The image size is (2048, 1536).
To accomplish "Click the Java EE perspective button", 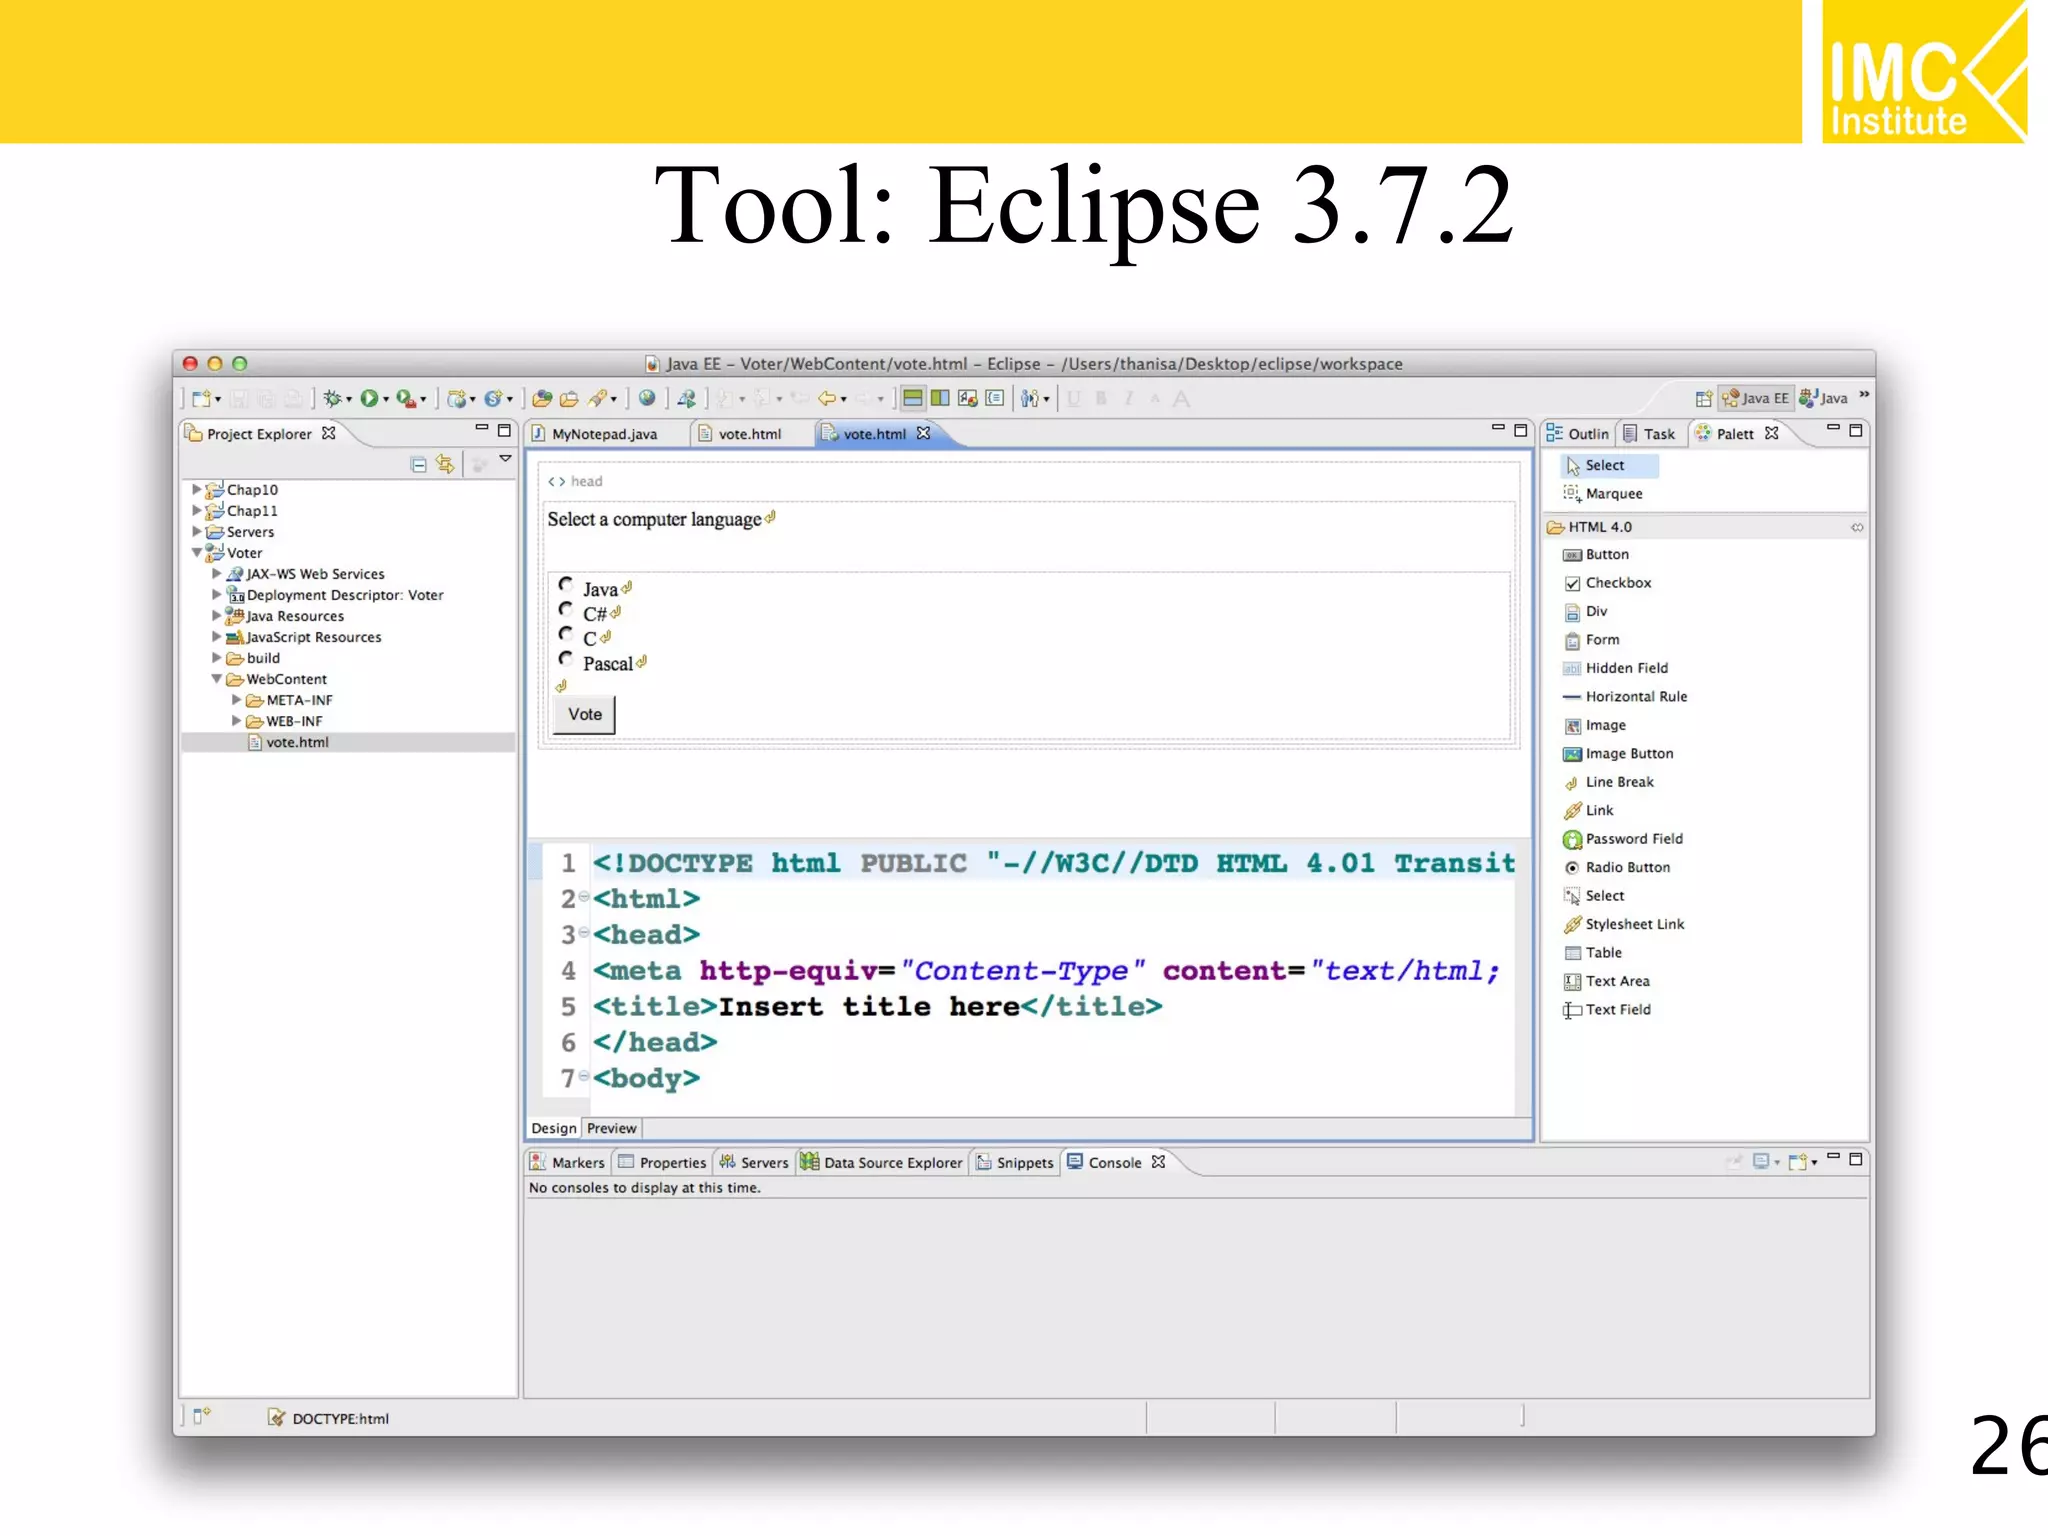I will [1755, 398].
